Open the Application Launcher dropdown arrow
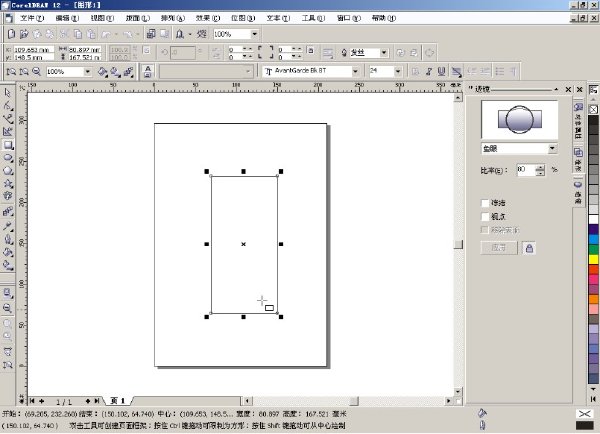The image size is (600, 434). point(190,34)
